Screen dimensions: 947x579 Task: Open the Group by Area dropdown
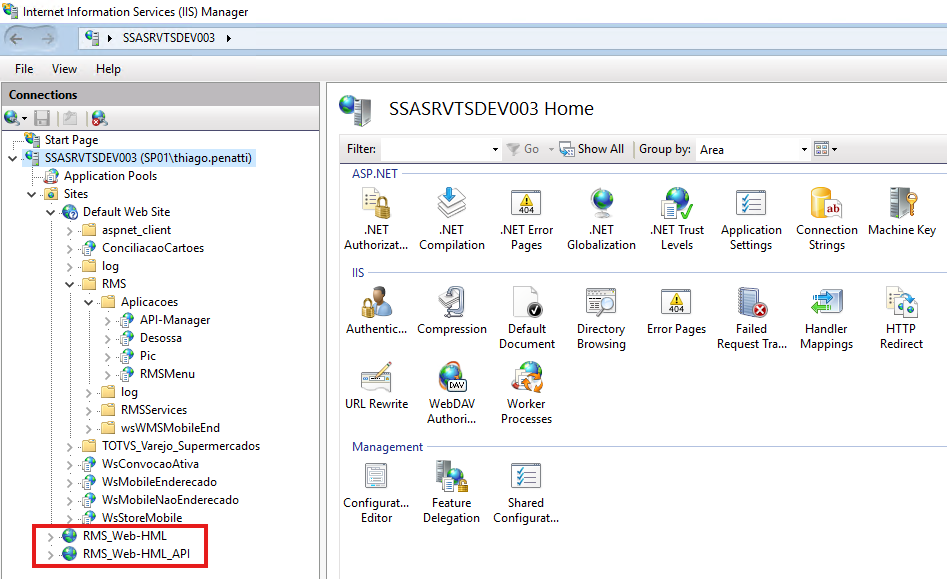tap(804, 149)
